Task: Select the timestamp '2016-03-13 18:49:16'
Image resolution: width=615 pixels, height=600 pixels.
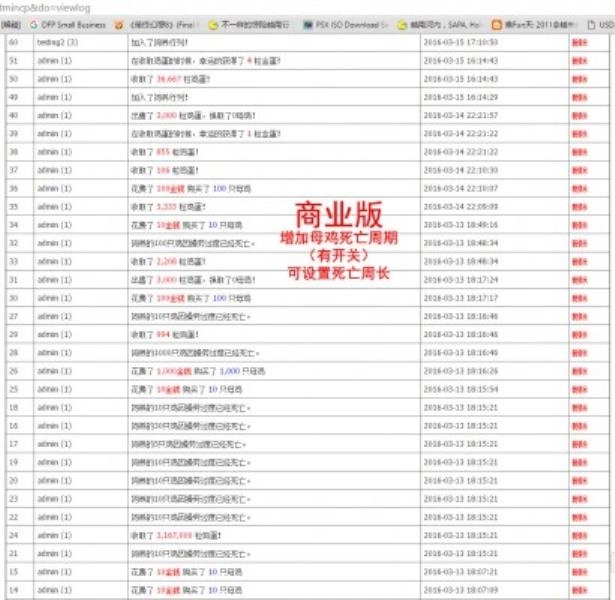Action: 460,225
